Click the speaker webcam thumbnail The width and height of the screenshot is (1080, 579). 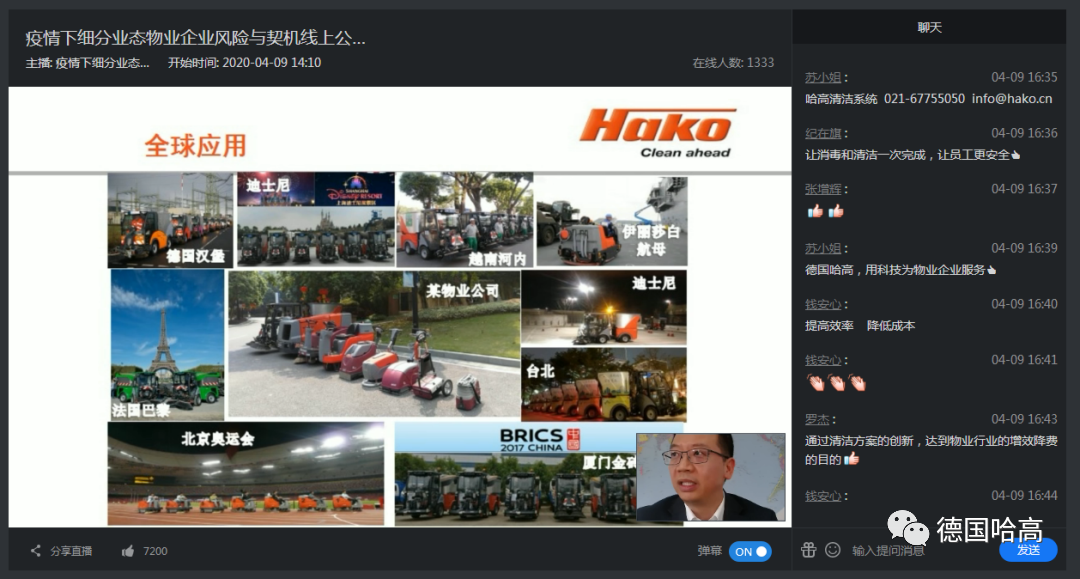coord(710,477)
